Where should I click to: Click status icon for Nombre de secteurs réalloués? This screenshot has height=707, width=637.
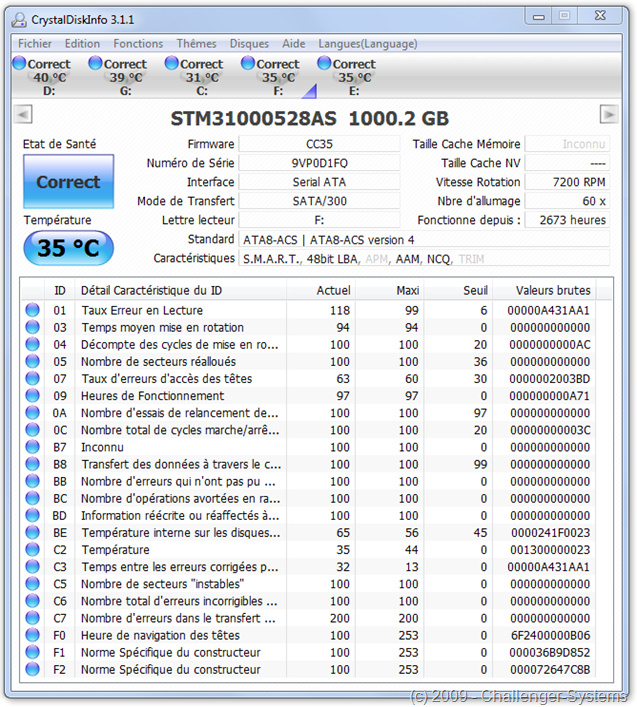point(32,362)
